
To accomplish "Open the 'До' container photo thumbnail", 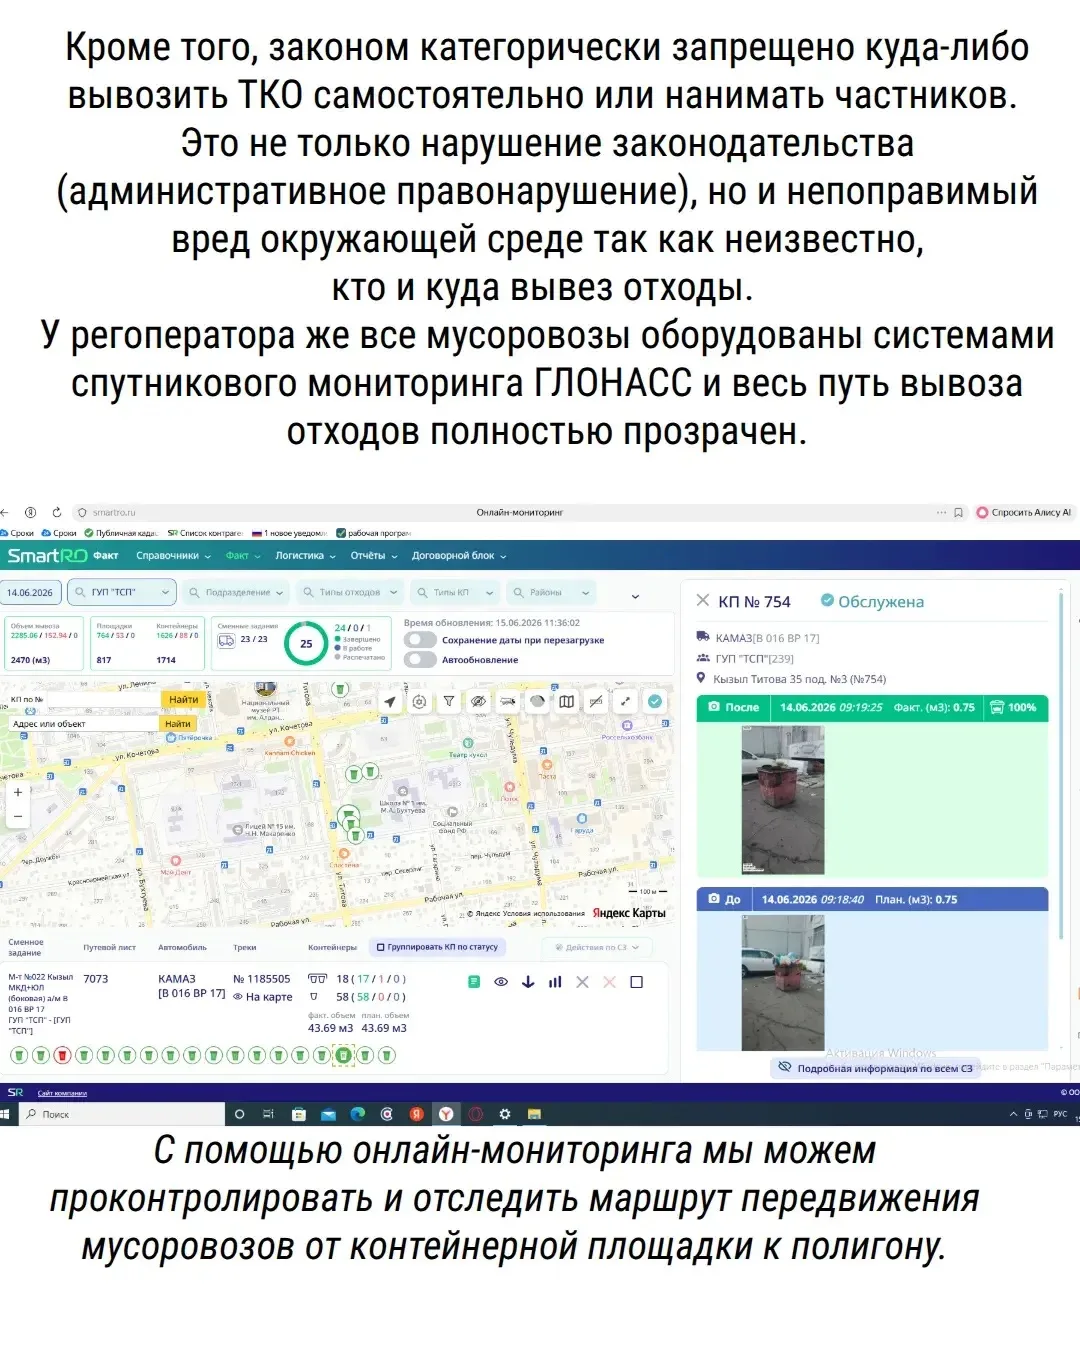I will (x=782, y=983).
